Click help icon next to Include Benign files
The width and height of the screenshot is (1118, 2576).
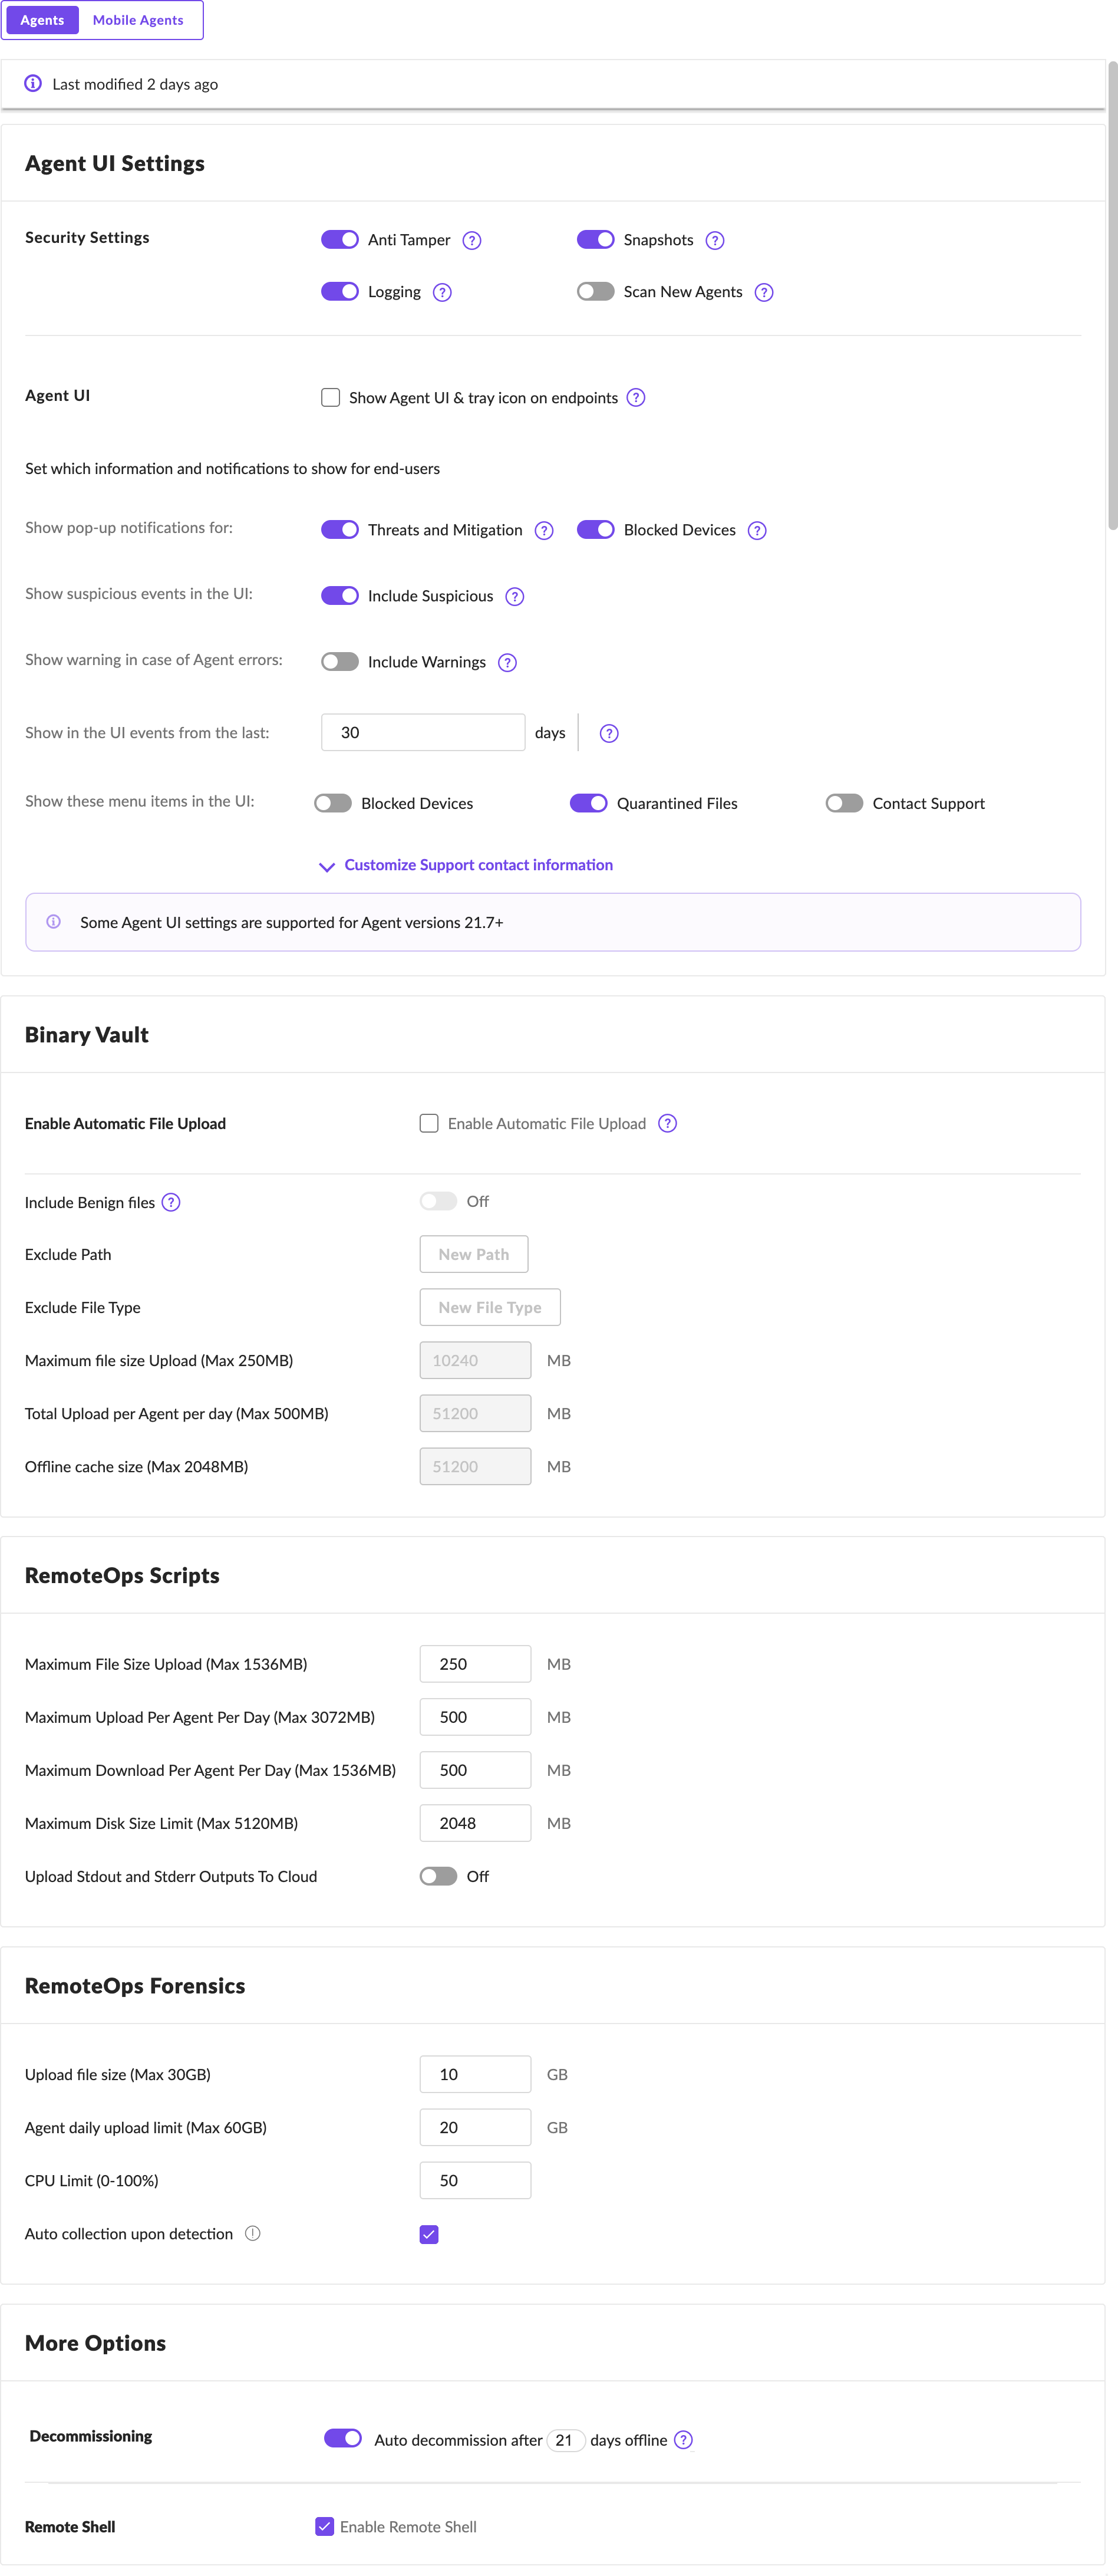tap(171, 1202)
